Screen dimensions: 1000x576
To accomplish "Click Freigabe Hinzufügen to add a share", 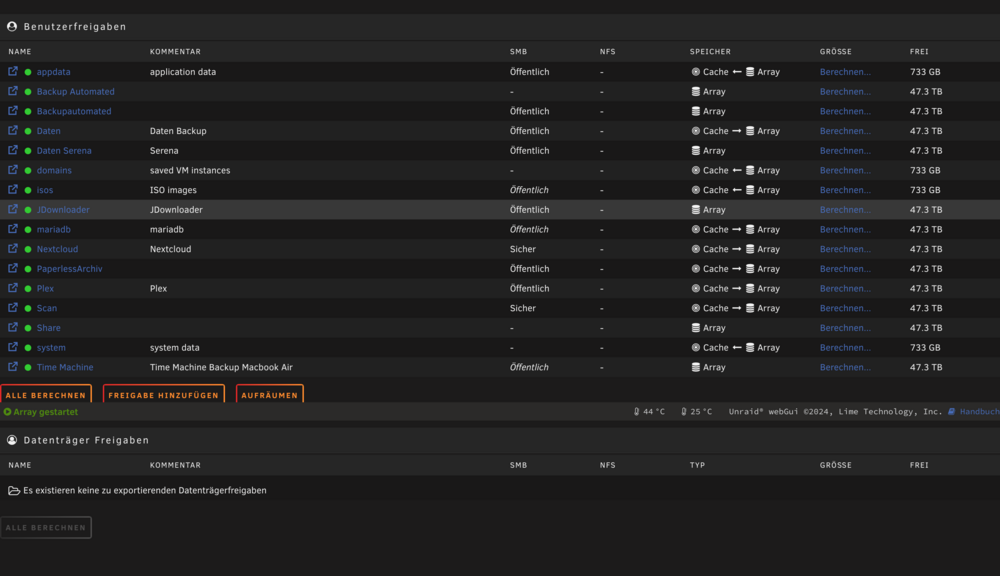I will (x=163, y=394).
